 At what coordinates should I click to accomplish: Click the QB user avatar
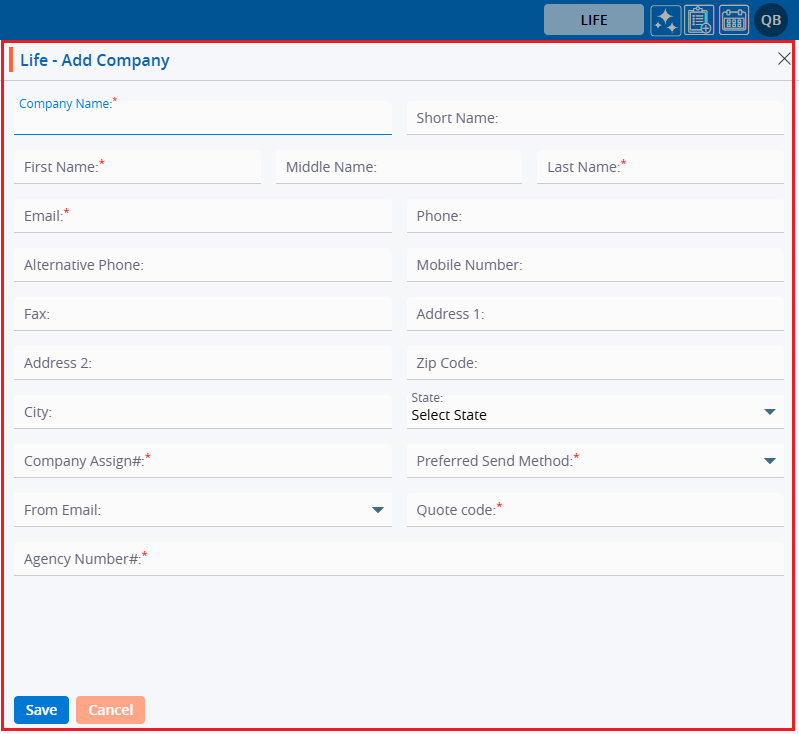point(771,20)
